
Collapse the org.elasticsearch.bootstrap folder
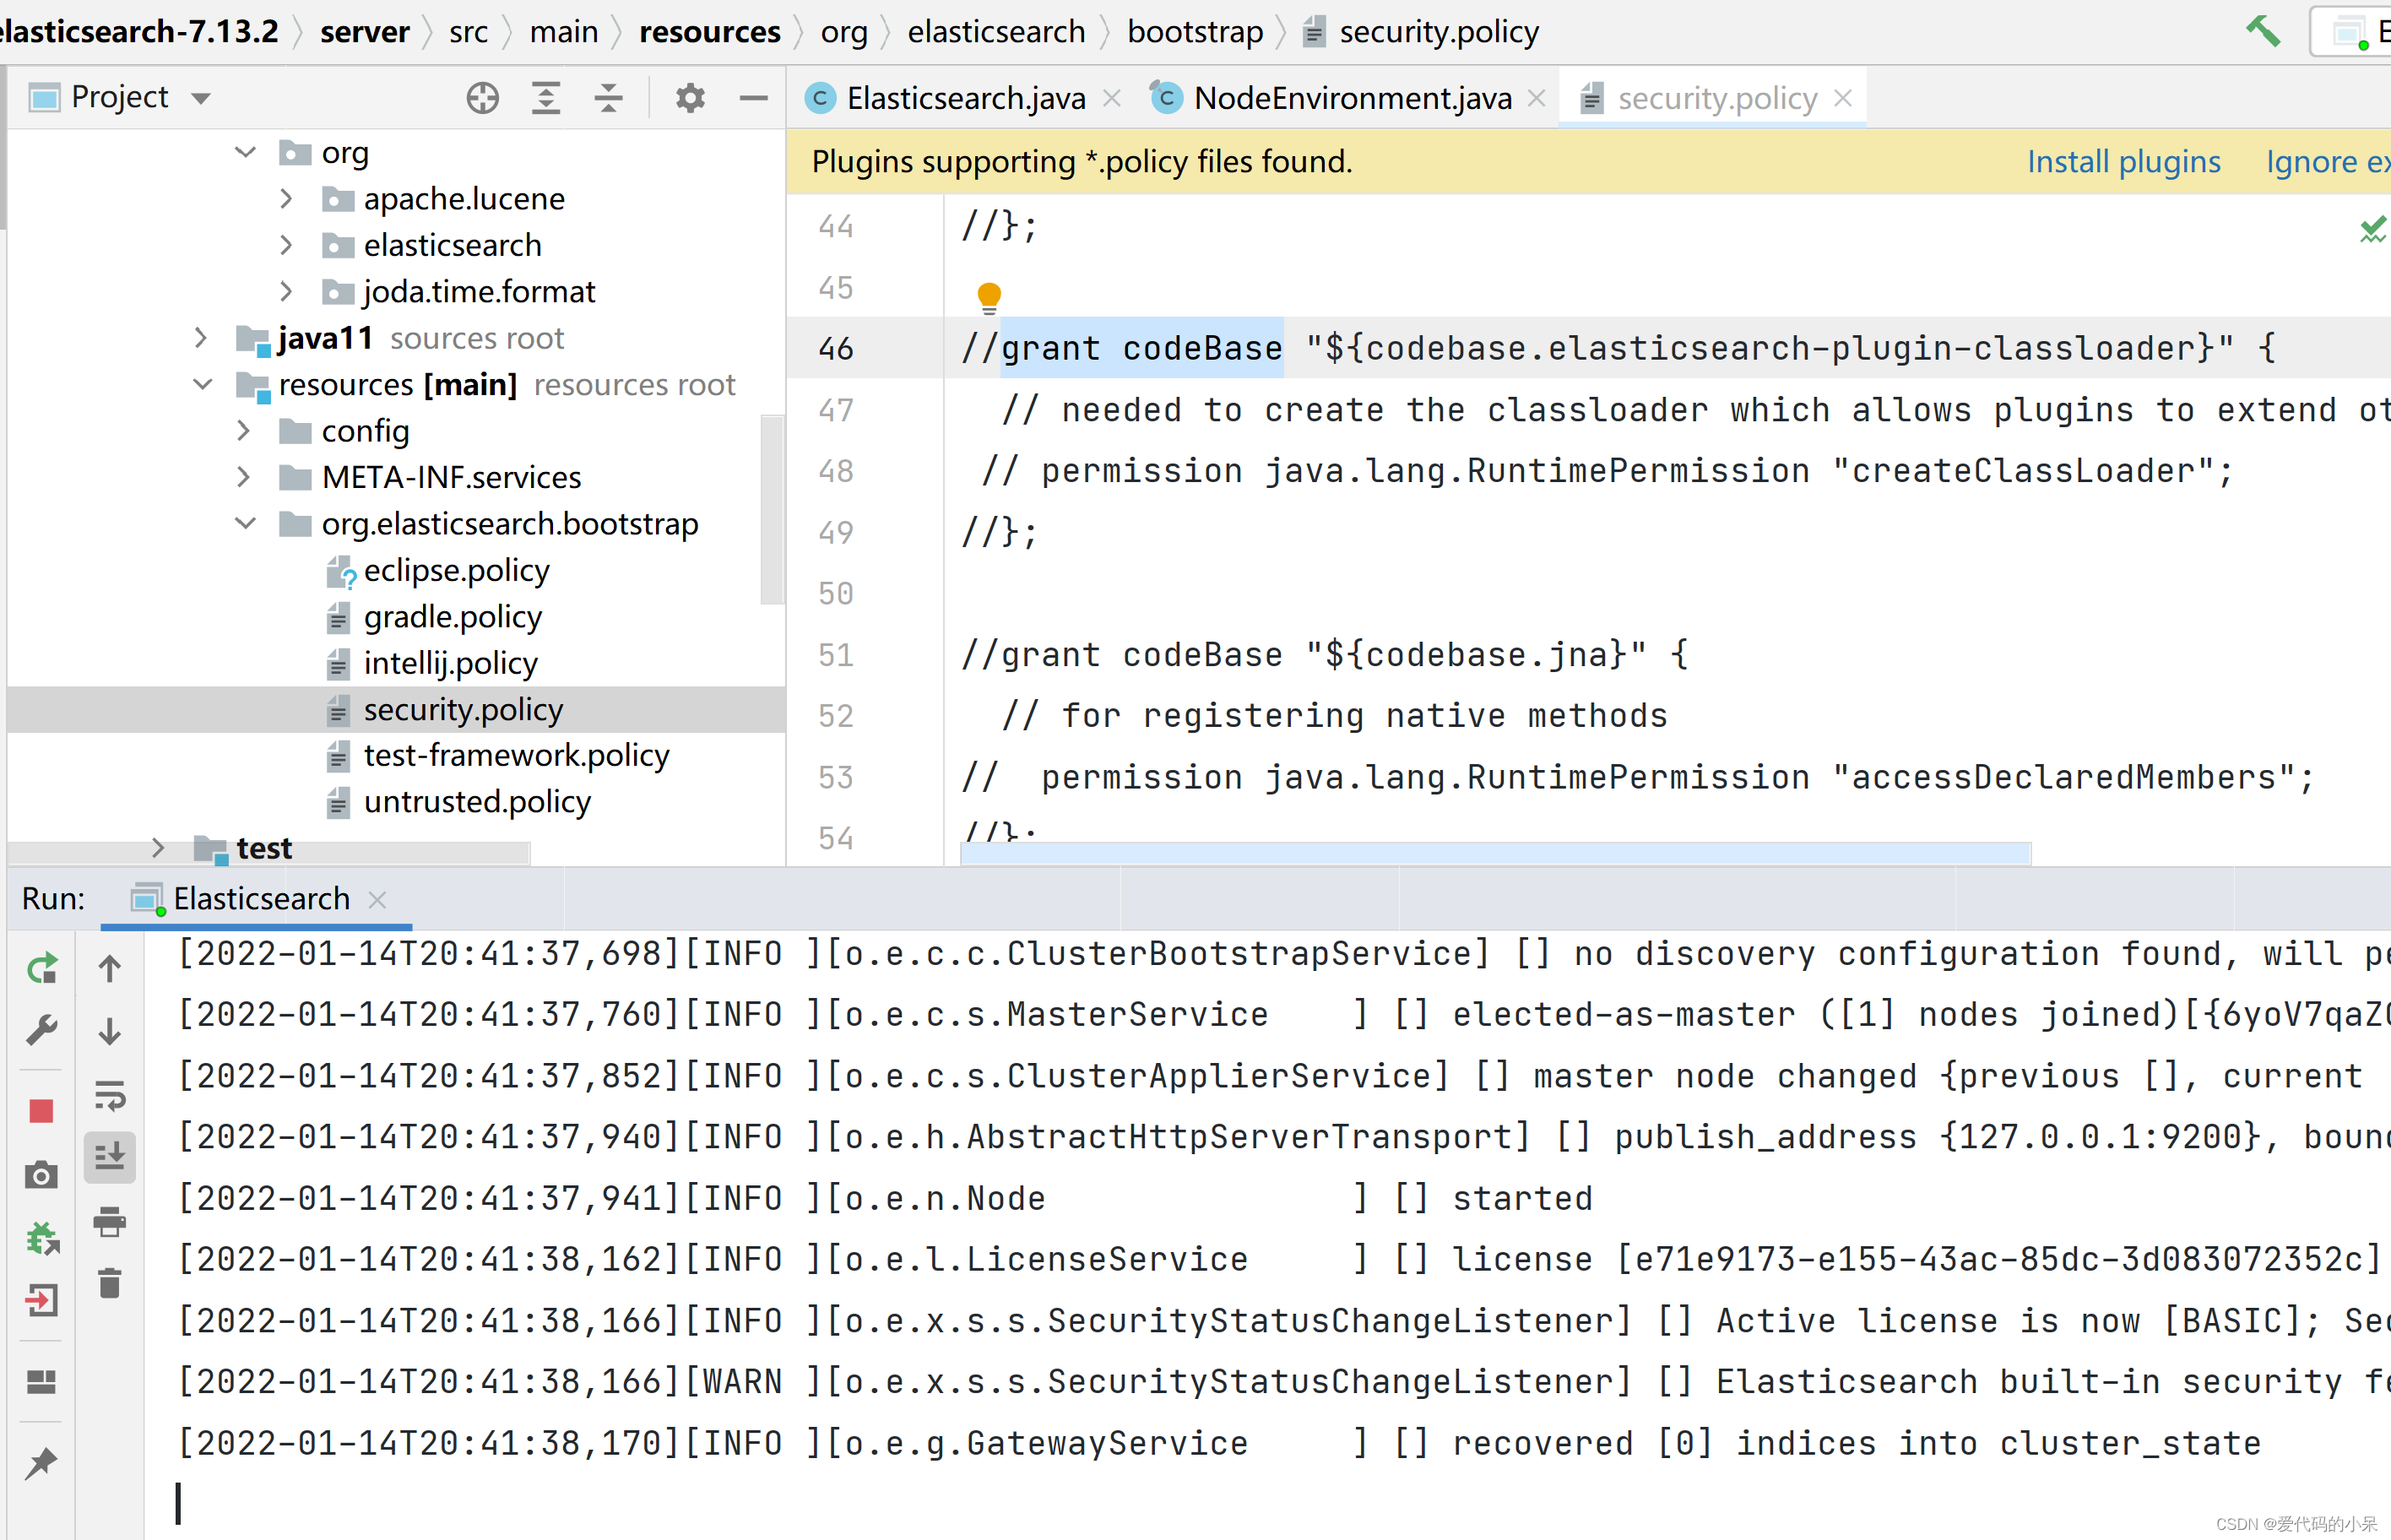pyautogui.click(x=245, y=523)
